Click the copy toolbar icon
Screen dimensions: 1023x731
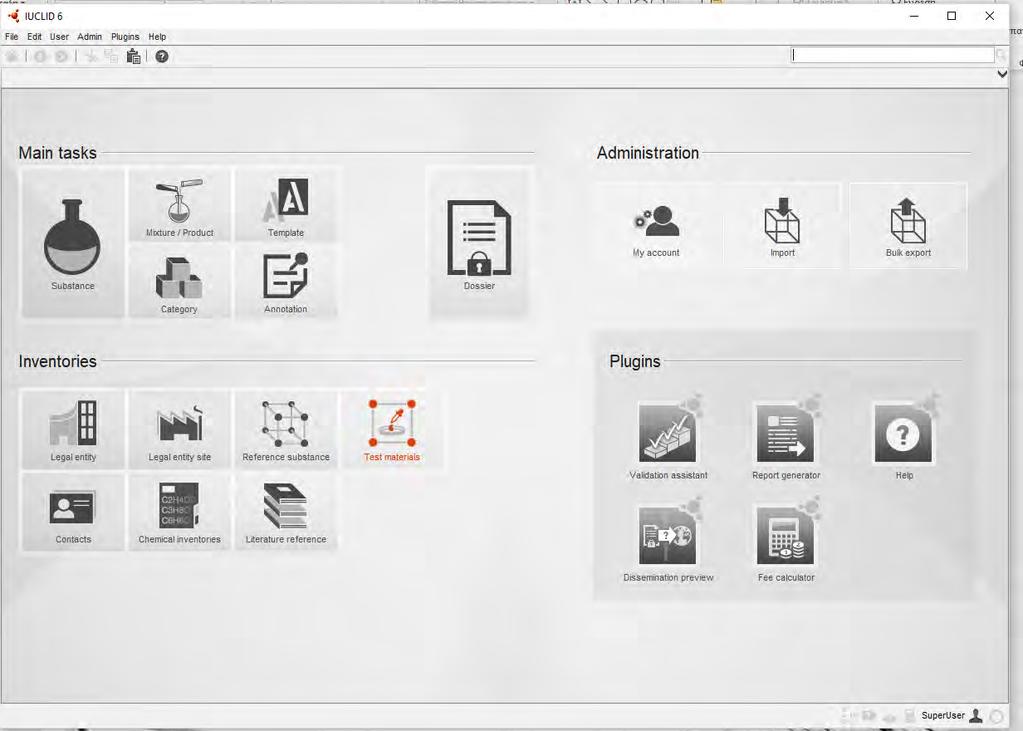click(x=112, y=57)
